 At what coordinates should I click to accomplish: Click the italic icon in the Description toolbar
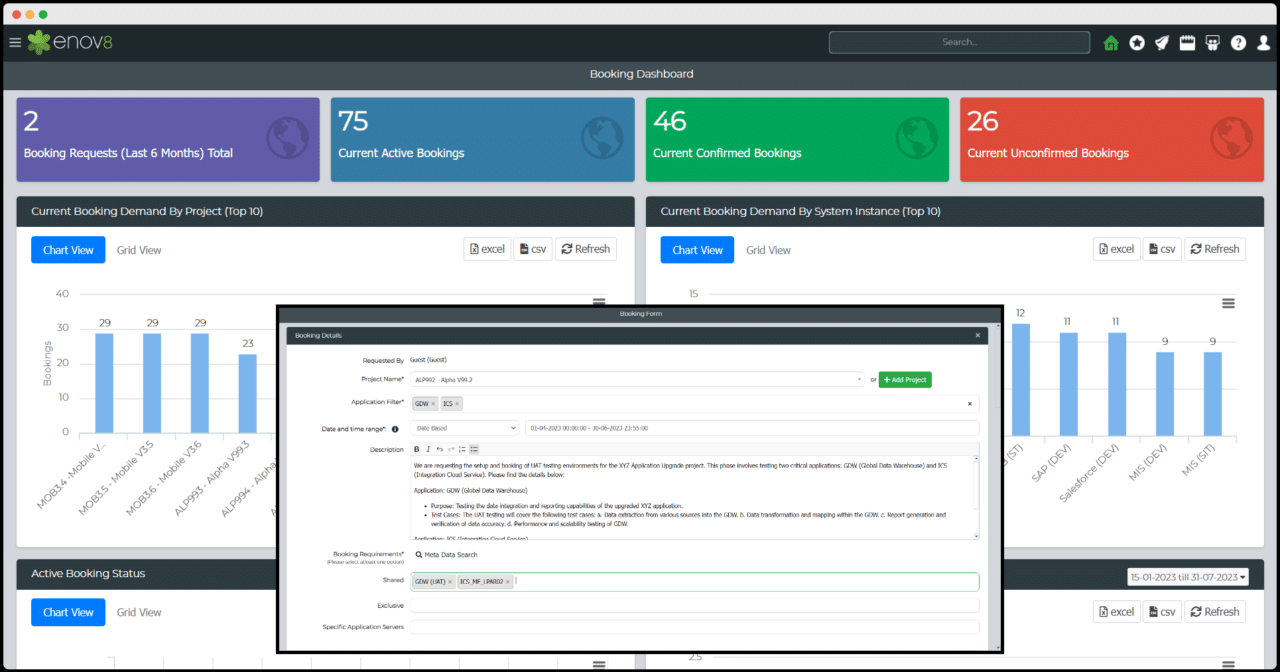[x=428, y=449]
